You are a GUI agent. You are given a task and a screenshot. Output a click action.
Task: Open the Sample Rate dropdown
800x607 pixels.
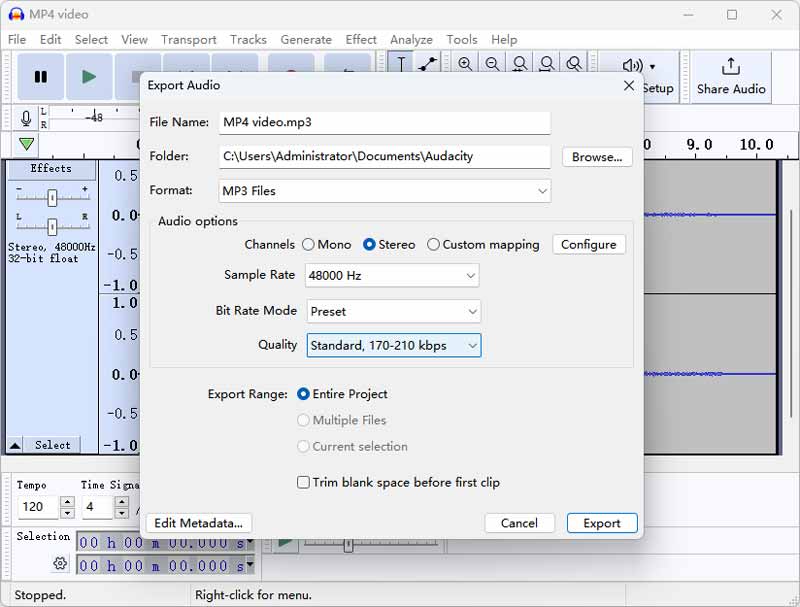(391, 274)
